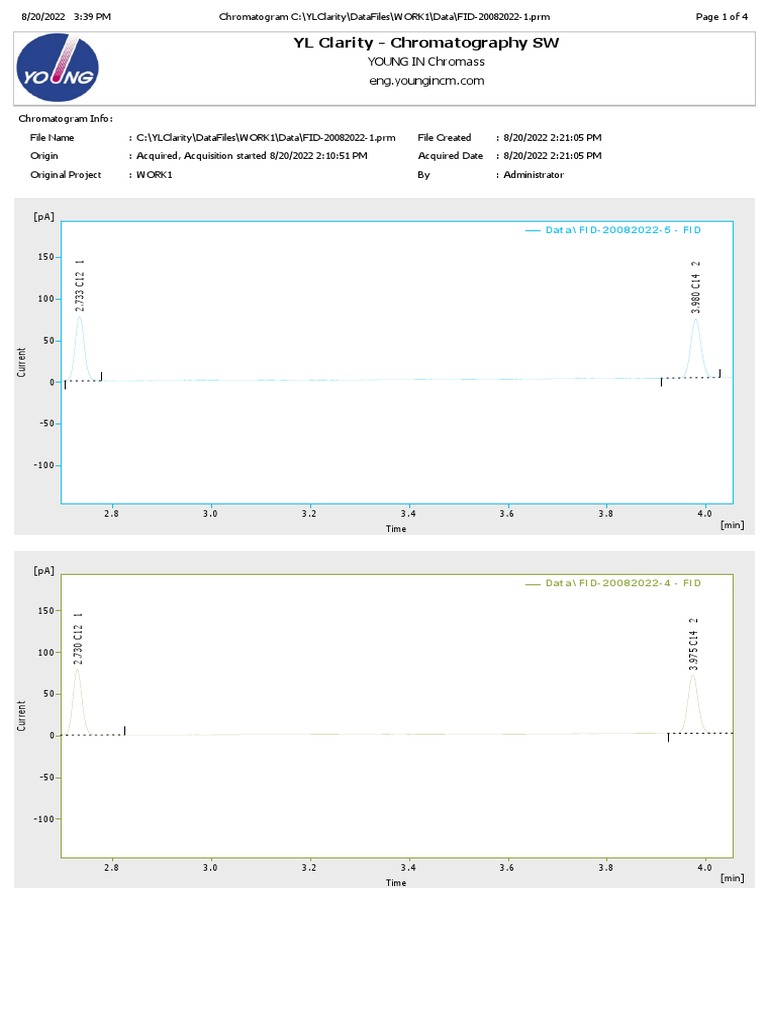
Task: Click the 3.980 C14 peak label
Action: pos(696,287)
